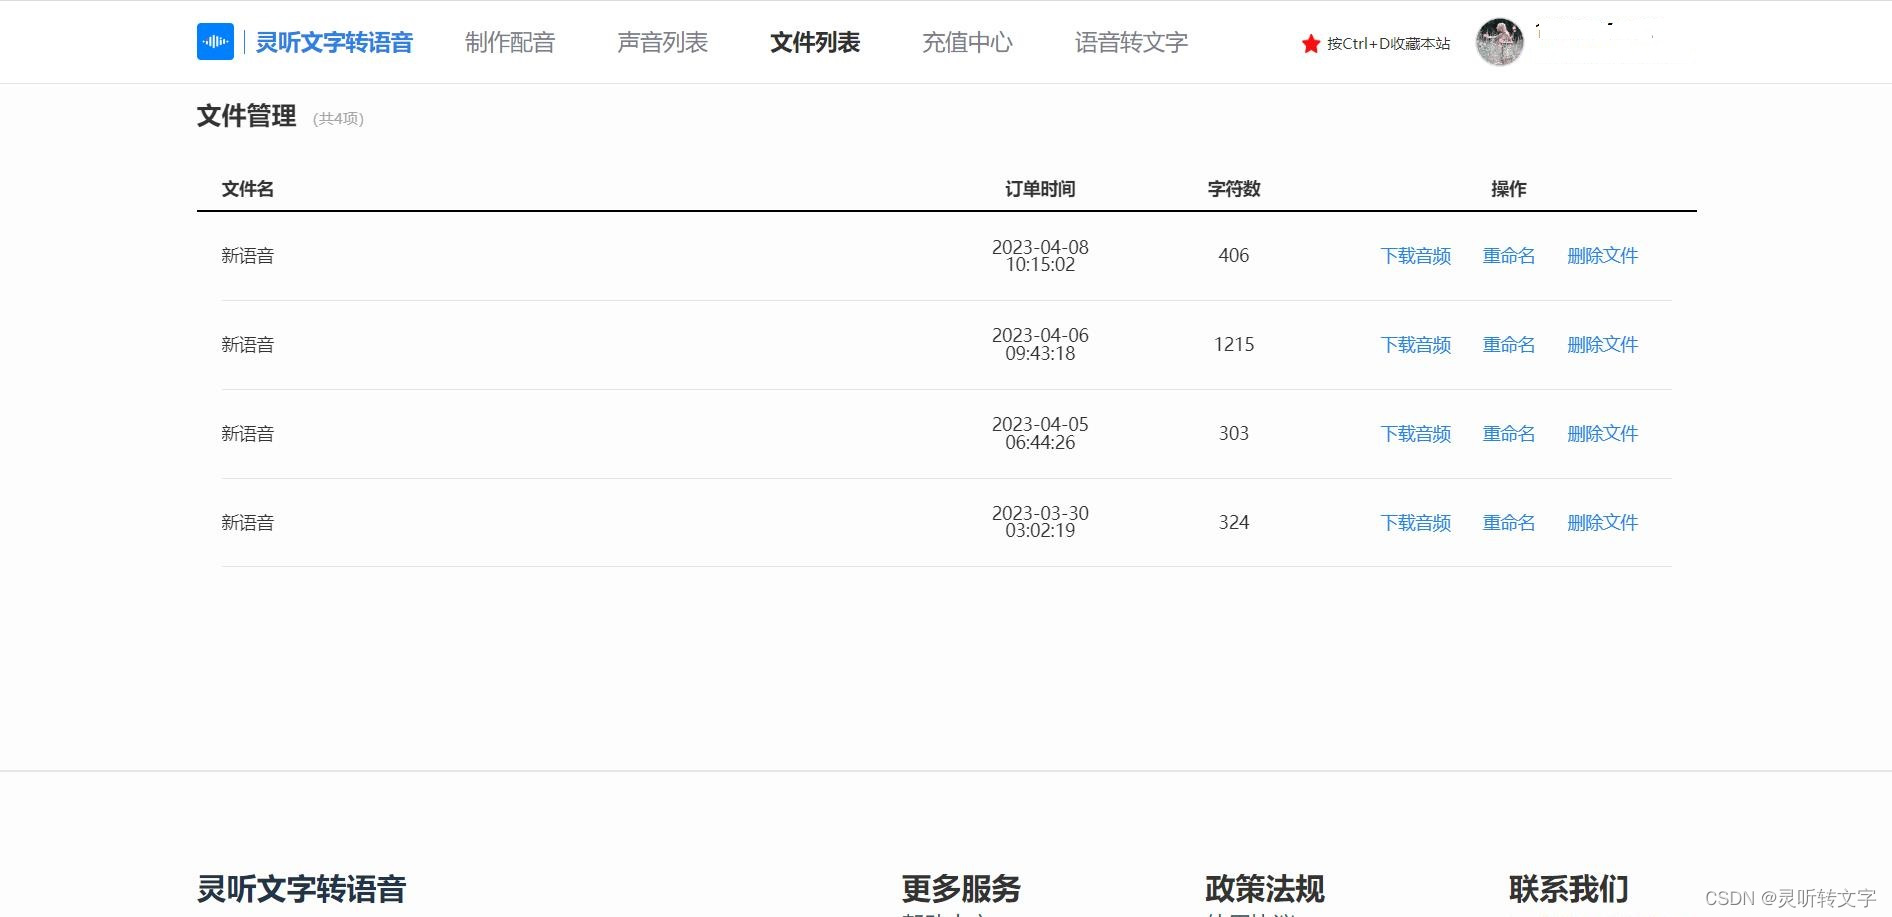This screenshot has height=917, width=1892.
Task: Click the timestamp 2023-04-06 09:43:18
Action: click(x=1040, y=345)
